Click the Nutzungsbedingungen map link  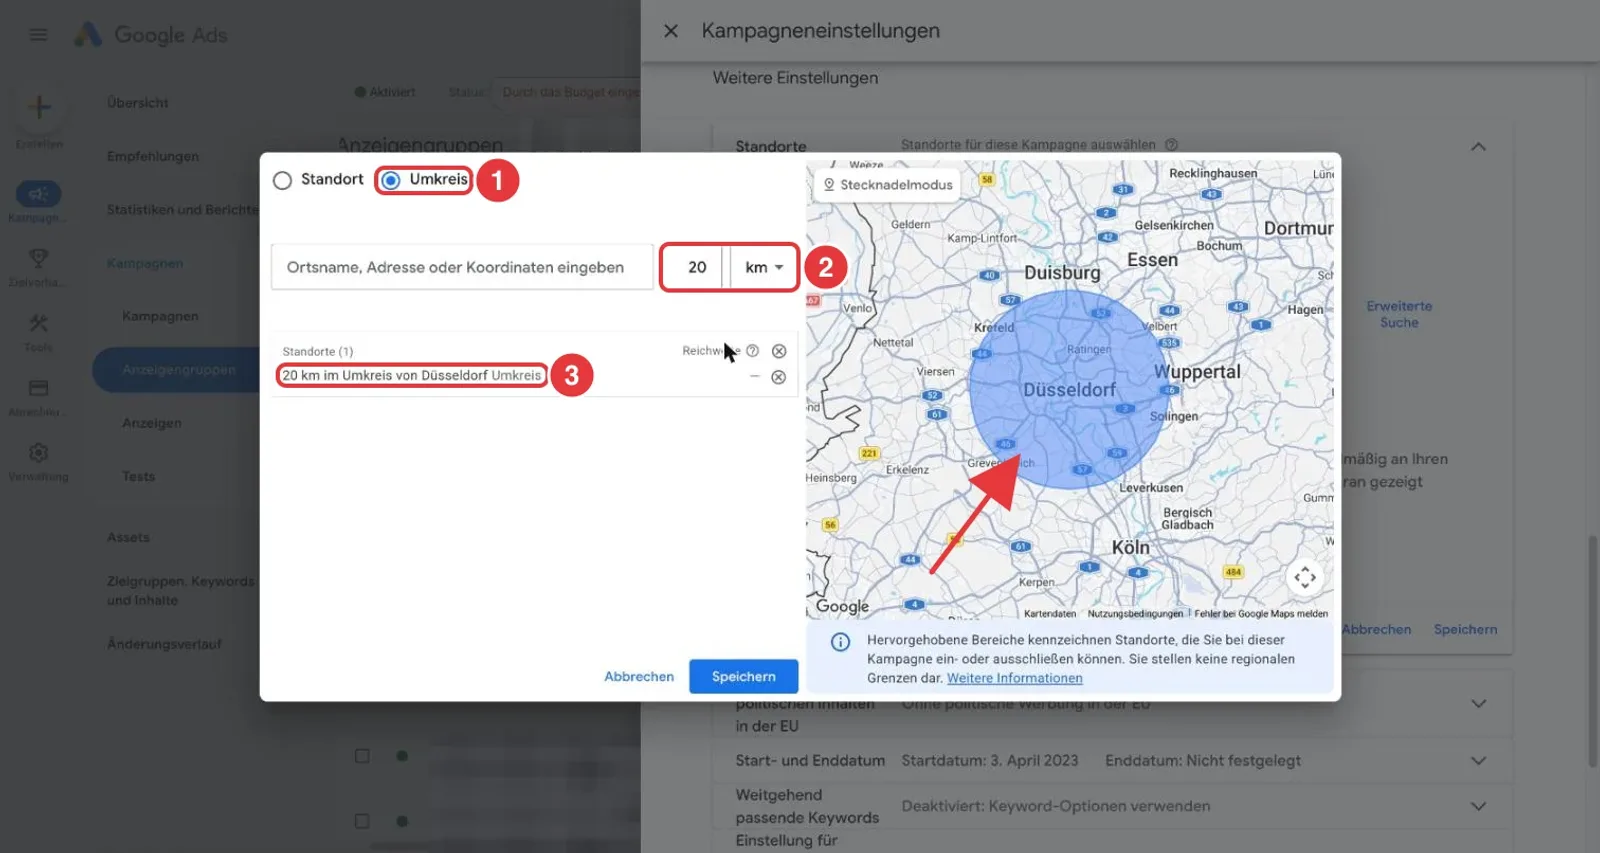coord(1135,614)
